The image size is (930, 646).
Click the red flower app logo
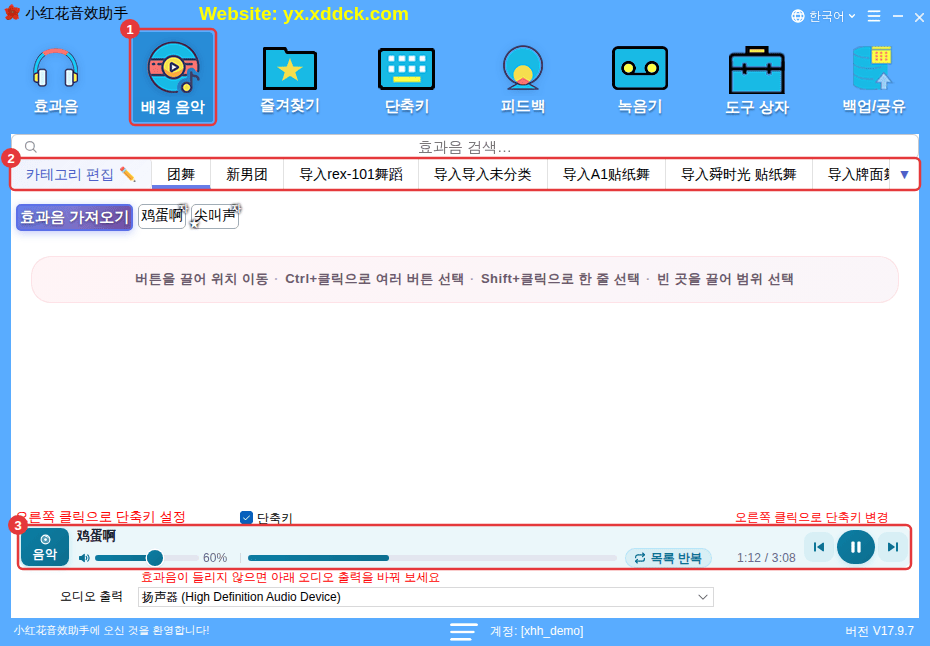(11, 13)
